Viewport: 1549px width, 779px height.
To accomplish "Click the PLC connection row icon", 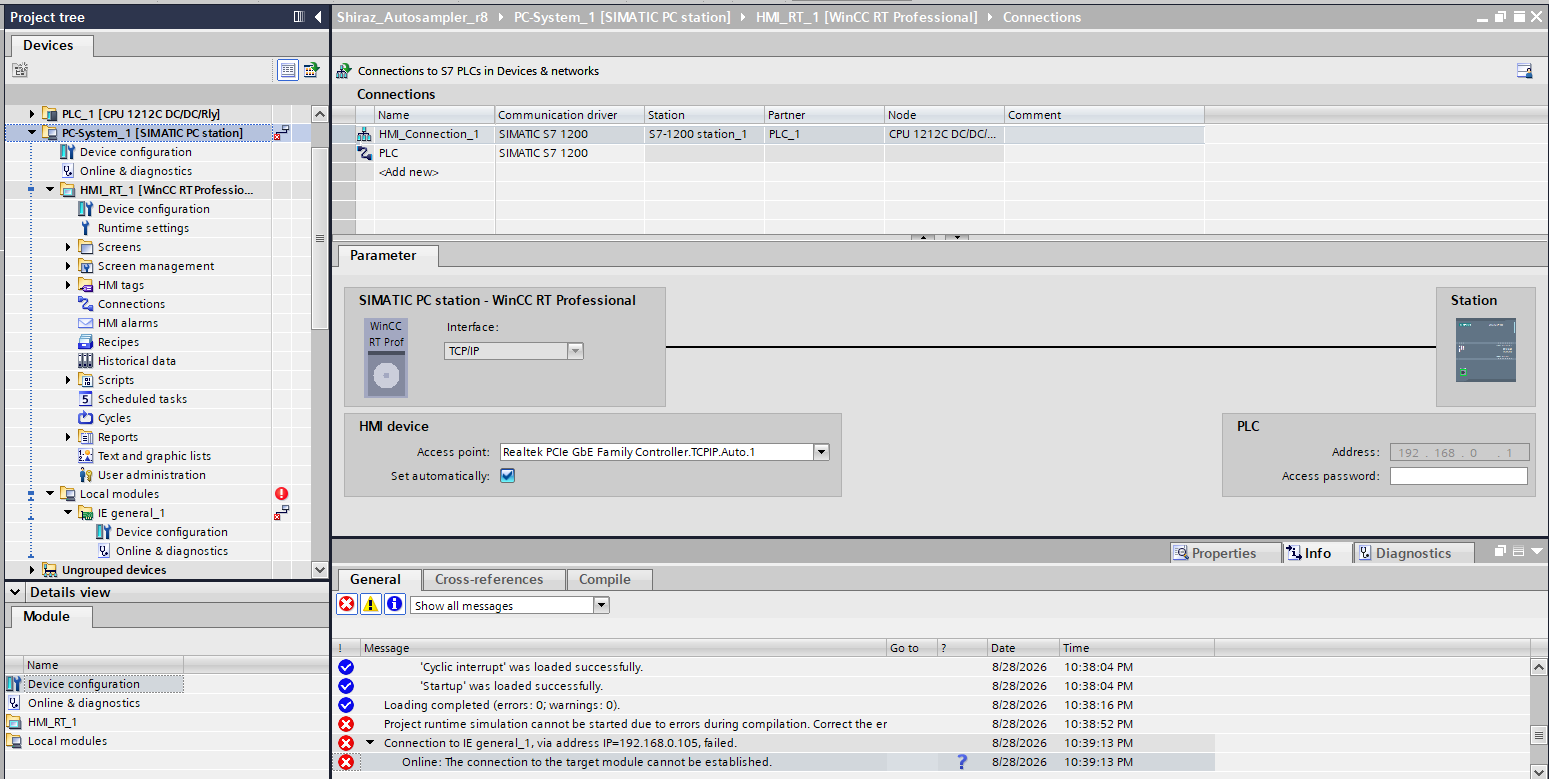I will click(365, 153).
